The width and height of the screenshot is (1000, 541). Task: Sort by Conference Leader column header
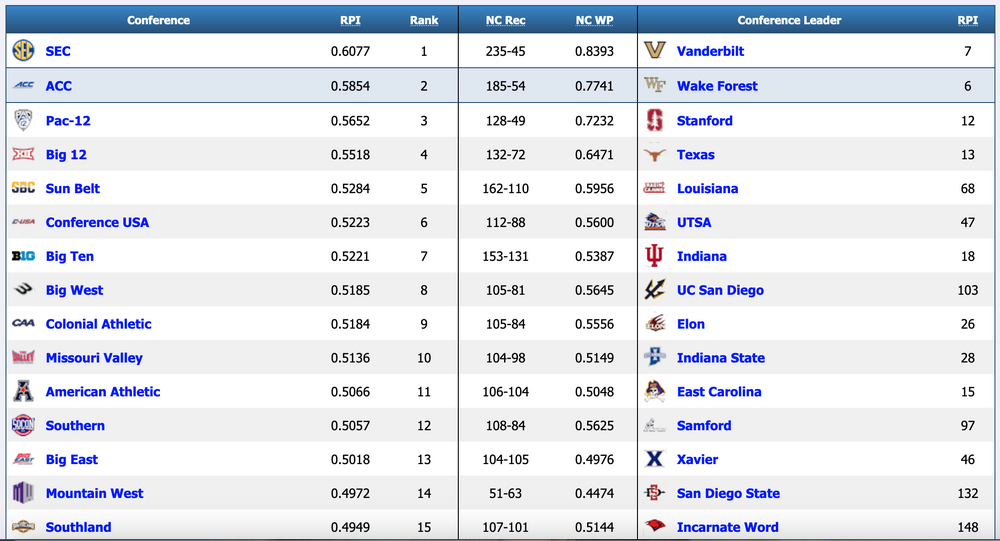tap(789, 20)
